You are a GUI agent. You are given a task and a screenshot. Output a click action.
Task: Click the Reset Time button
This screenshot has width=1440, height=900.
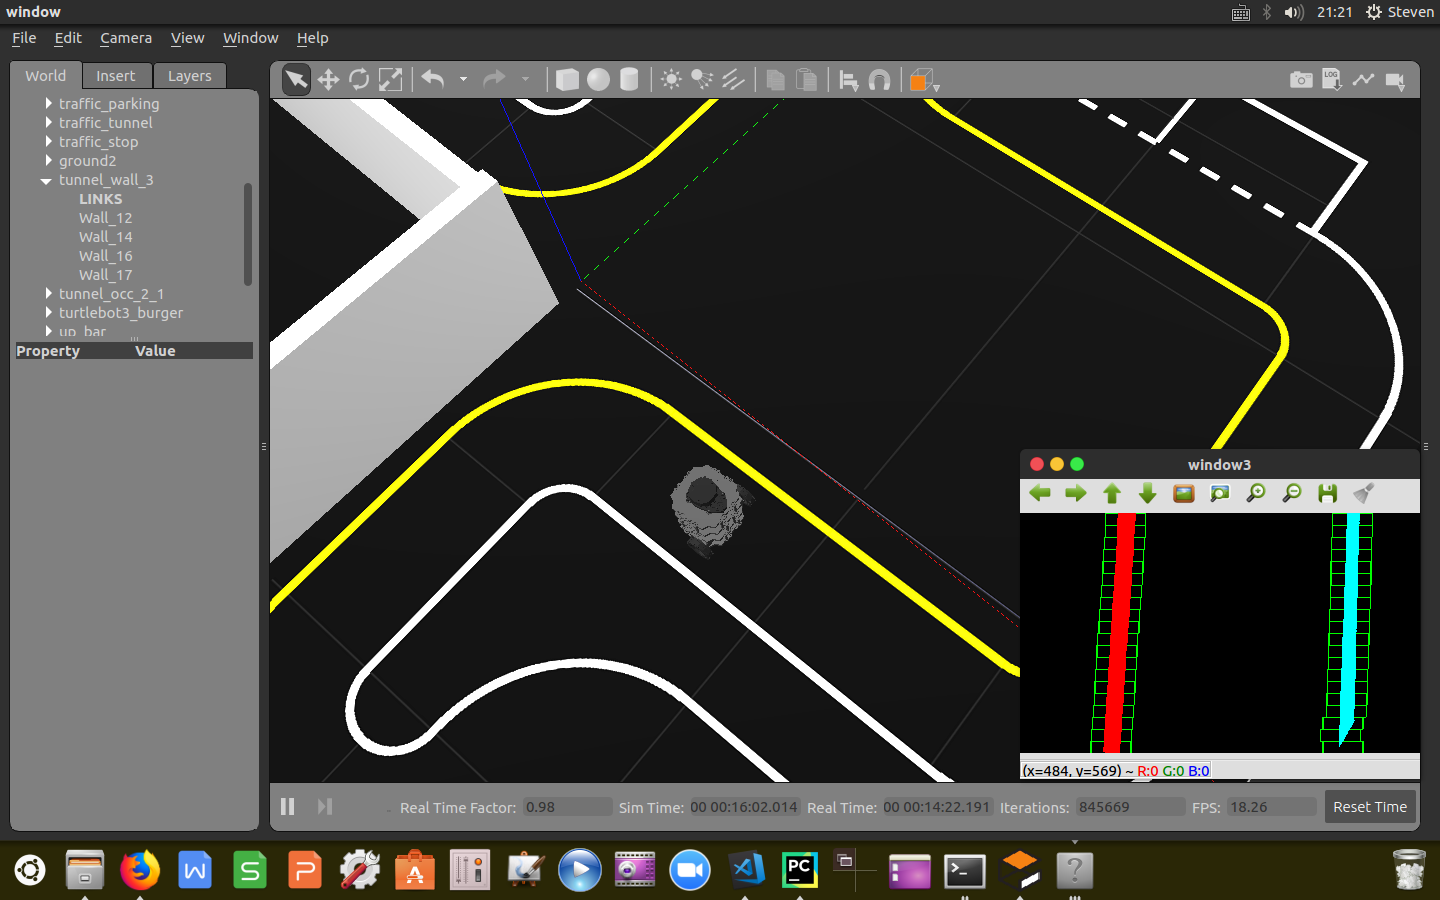coord(1370,807)
